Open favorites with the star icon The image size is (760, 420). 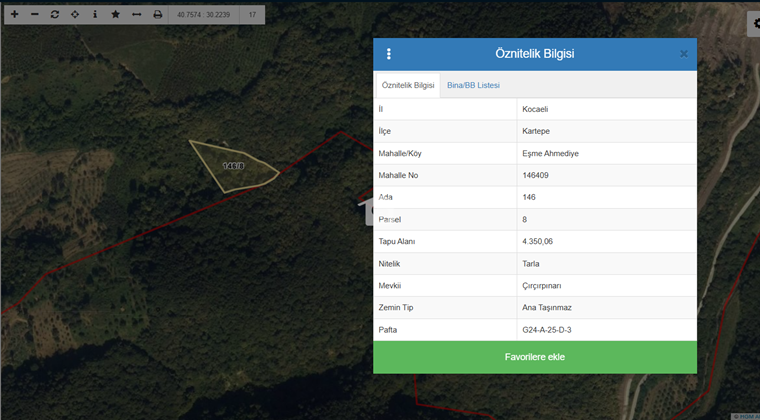(116, 15)
